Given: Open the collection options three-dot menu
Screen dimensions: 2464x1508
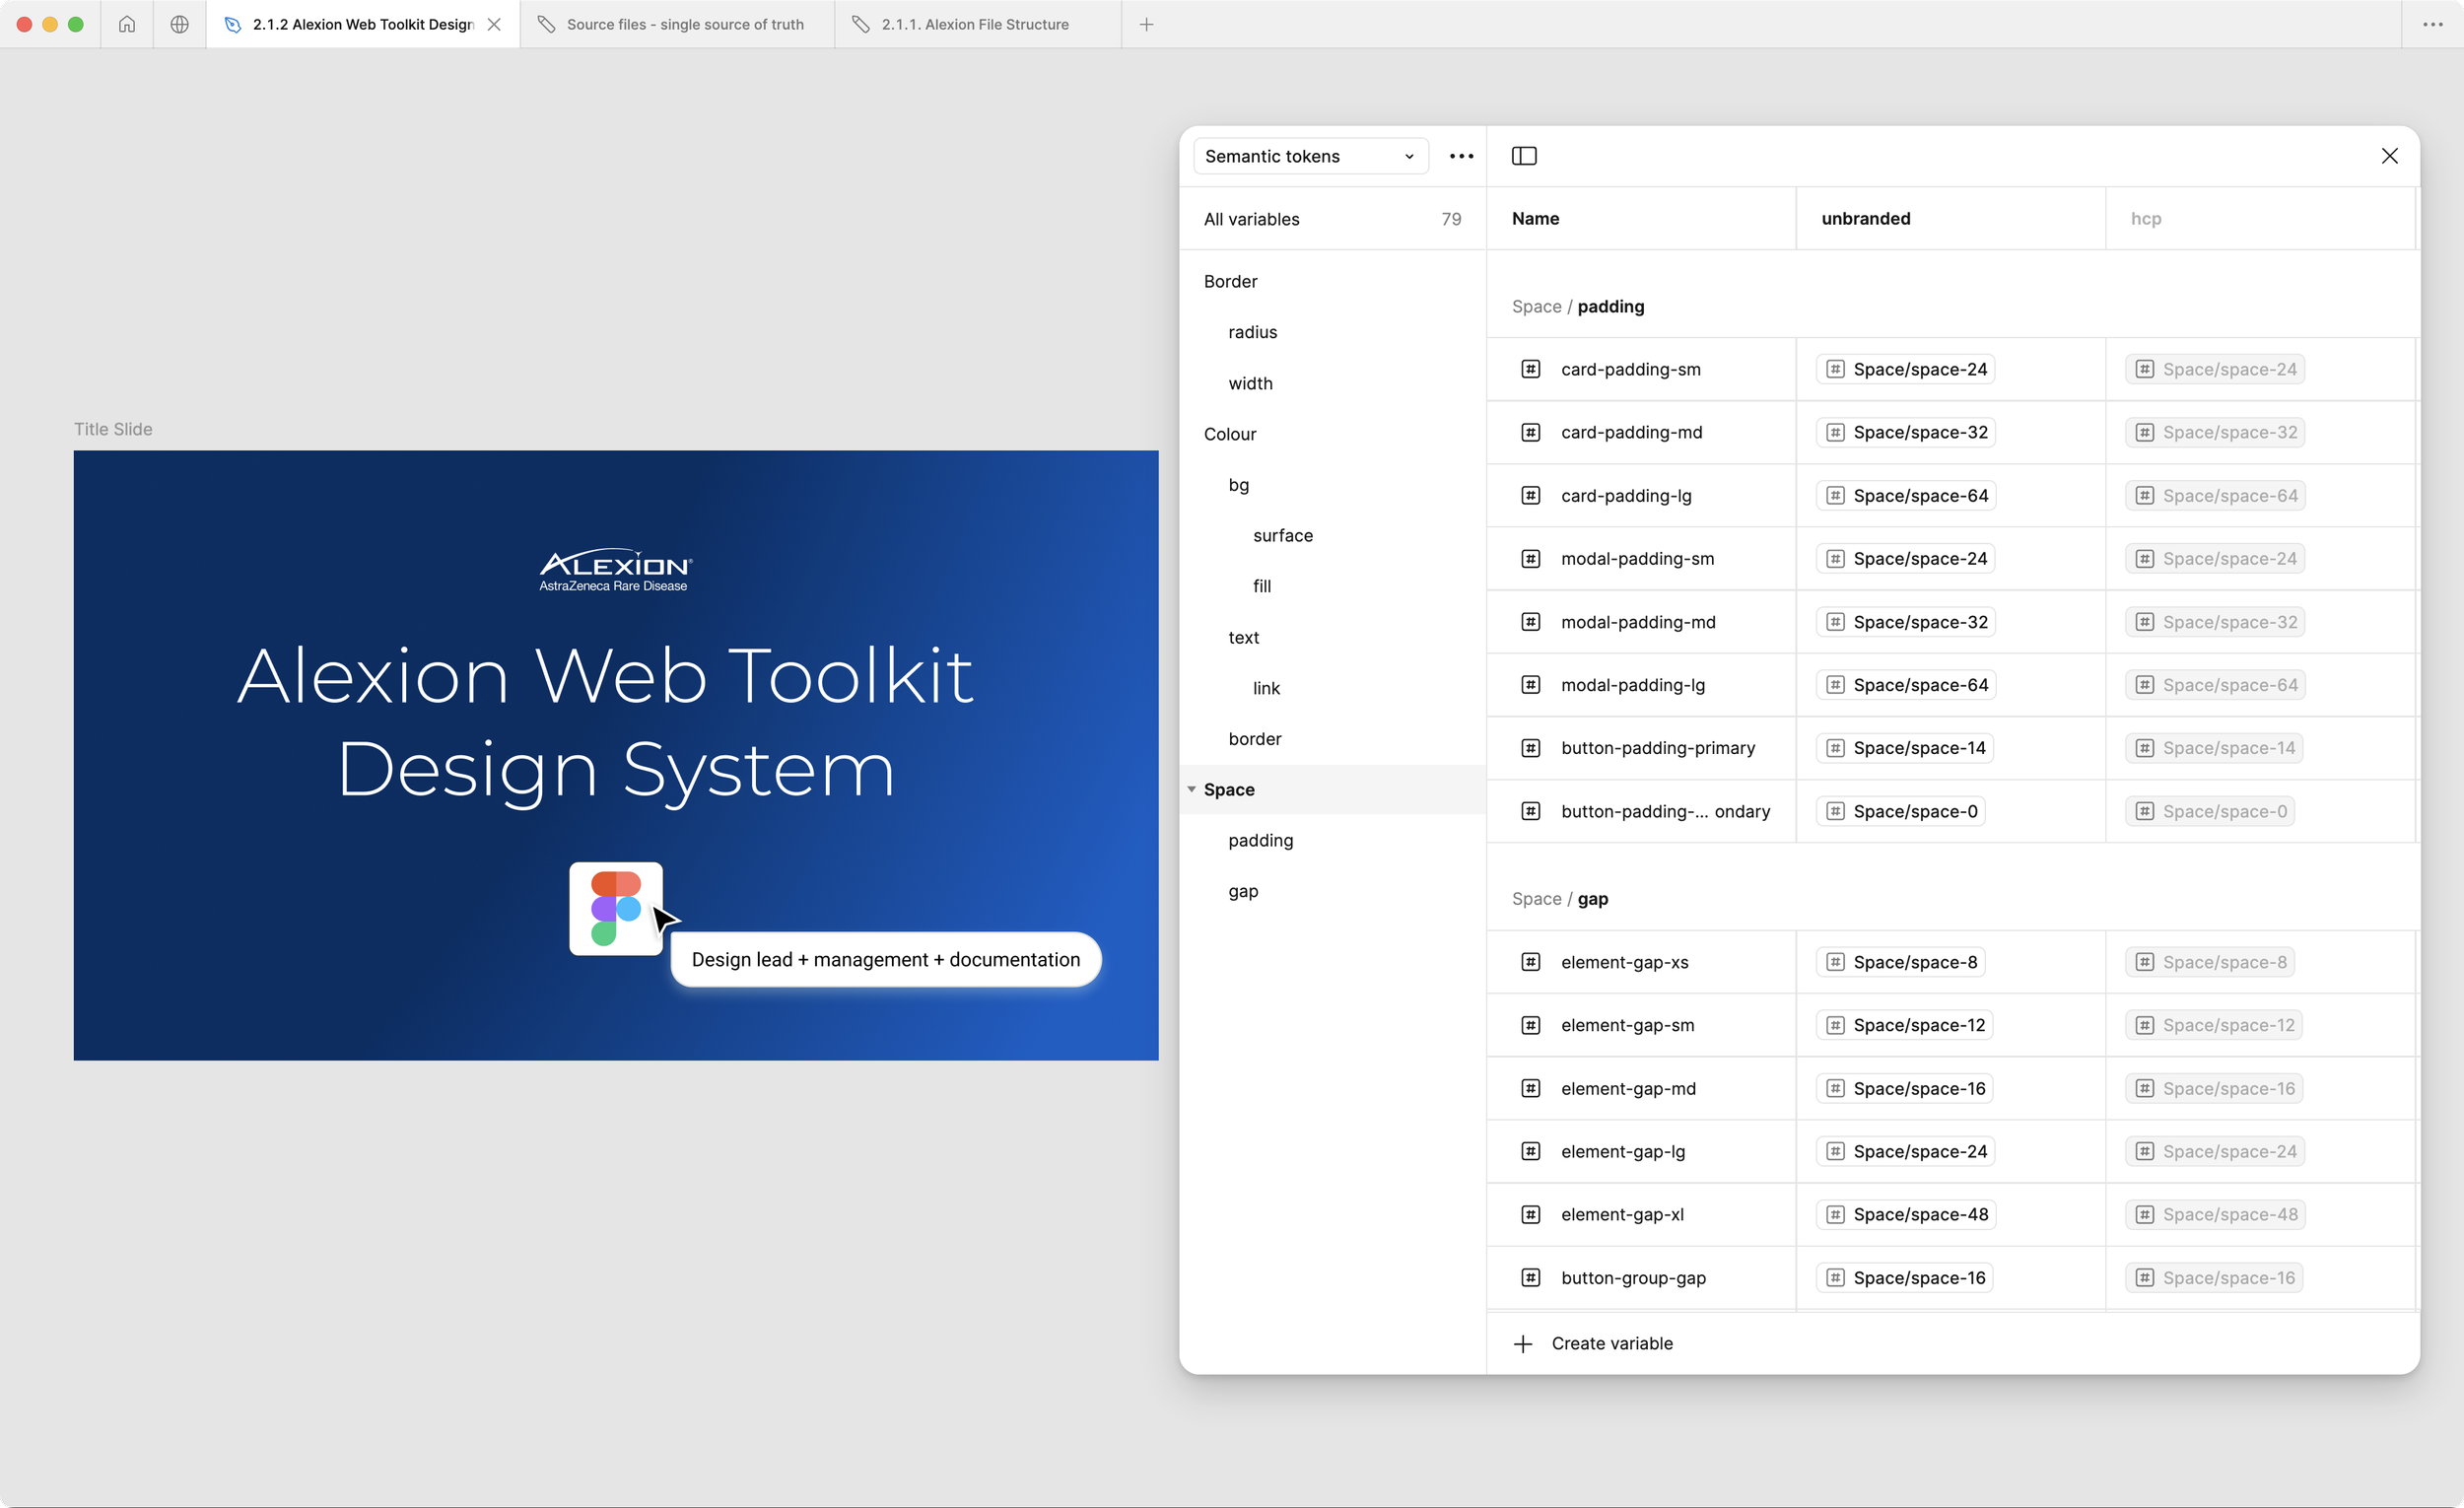Looking at the screenshot, I should pos(1461,156).
